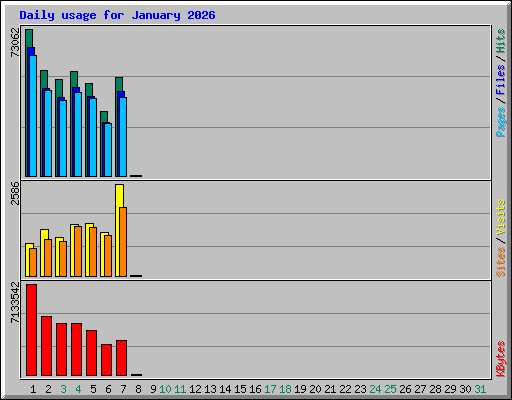
Task: Click day label 6 on the x-axis
Action: click(108, 389)
